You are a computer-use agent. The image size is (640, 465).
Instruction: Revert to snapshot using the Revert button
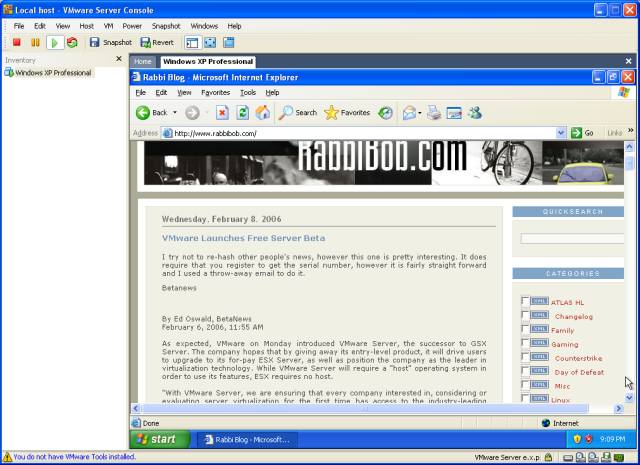[x=156, y=43]
